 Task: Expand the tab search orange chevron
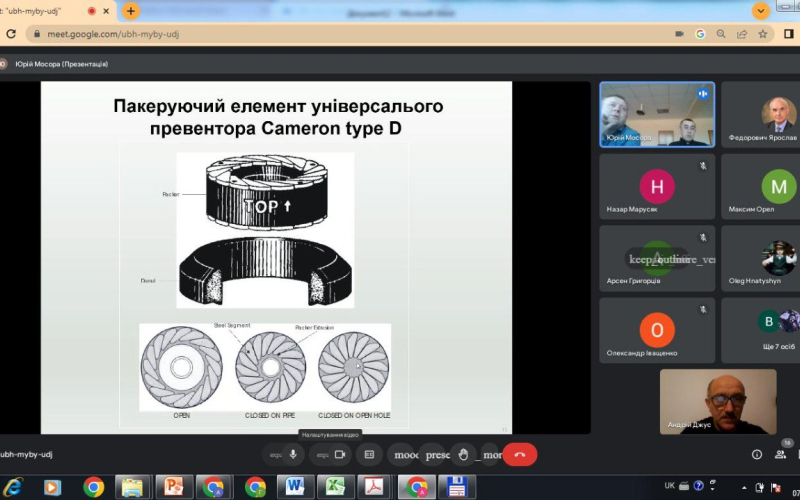(761, 11)
